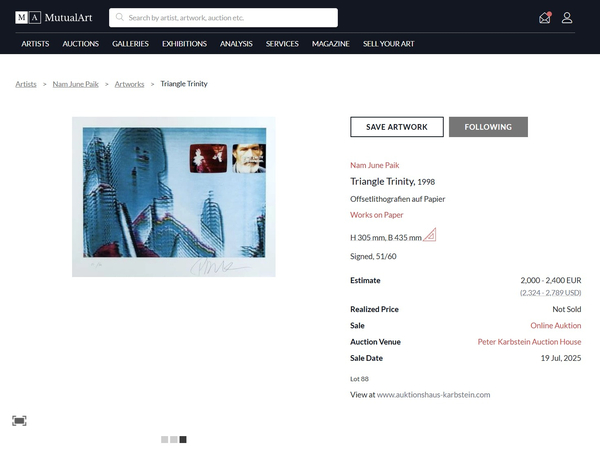Toggle the Following button

pos(488,127)
